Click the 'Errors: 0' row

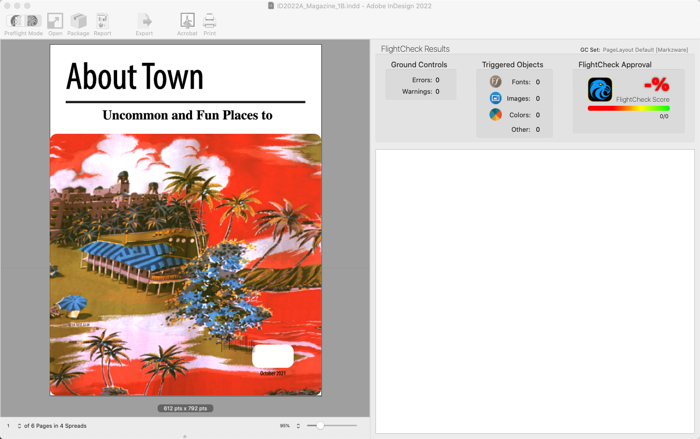(x=425, y=80)
